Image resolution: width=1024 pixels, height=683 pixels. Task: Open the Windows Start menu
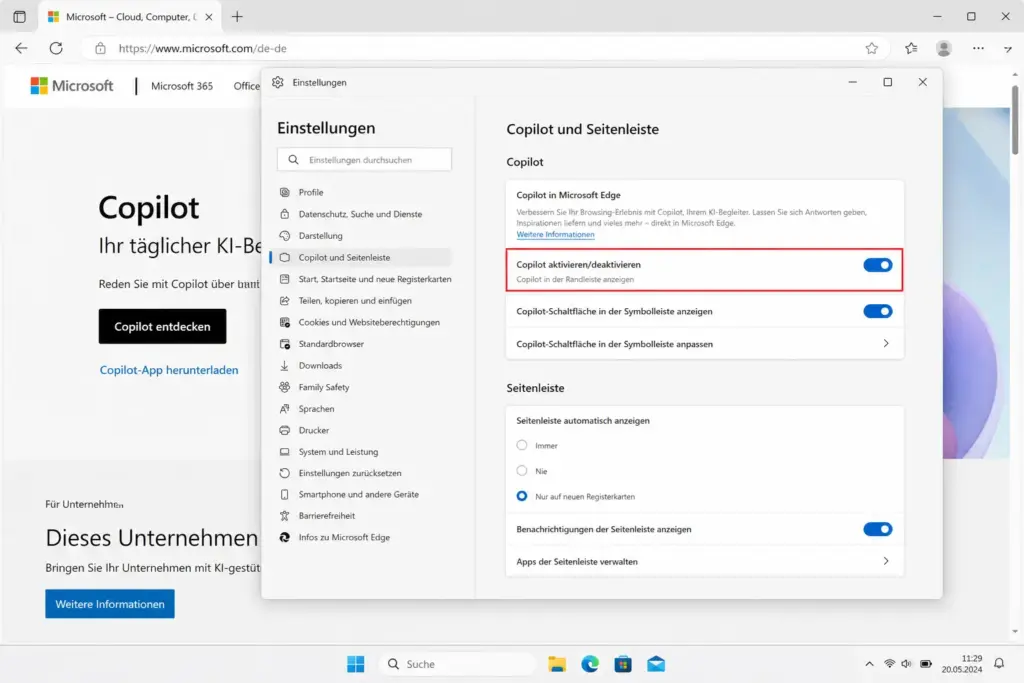[356, 664]
